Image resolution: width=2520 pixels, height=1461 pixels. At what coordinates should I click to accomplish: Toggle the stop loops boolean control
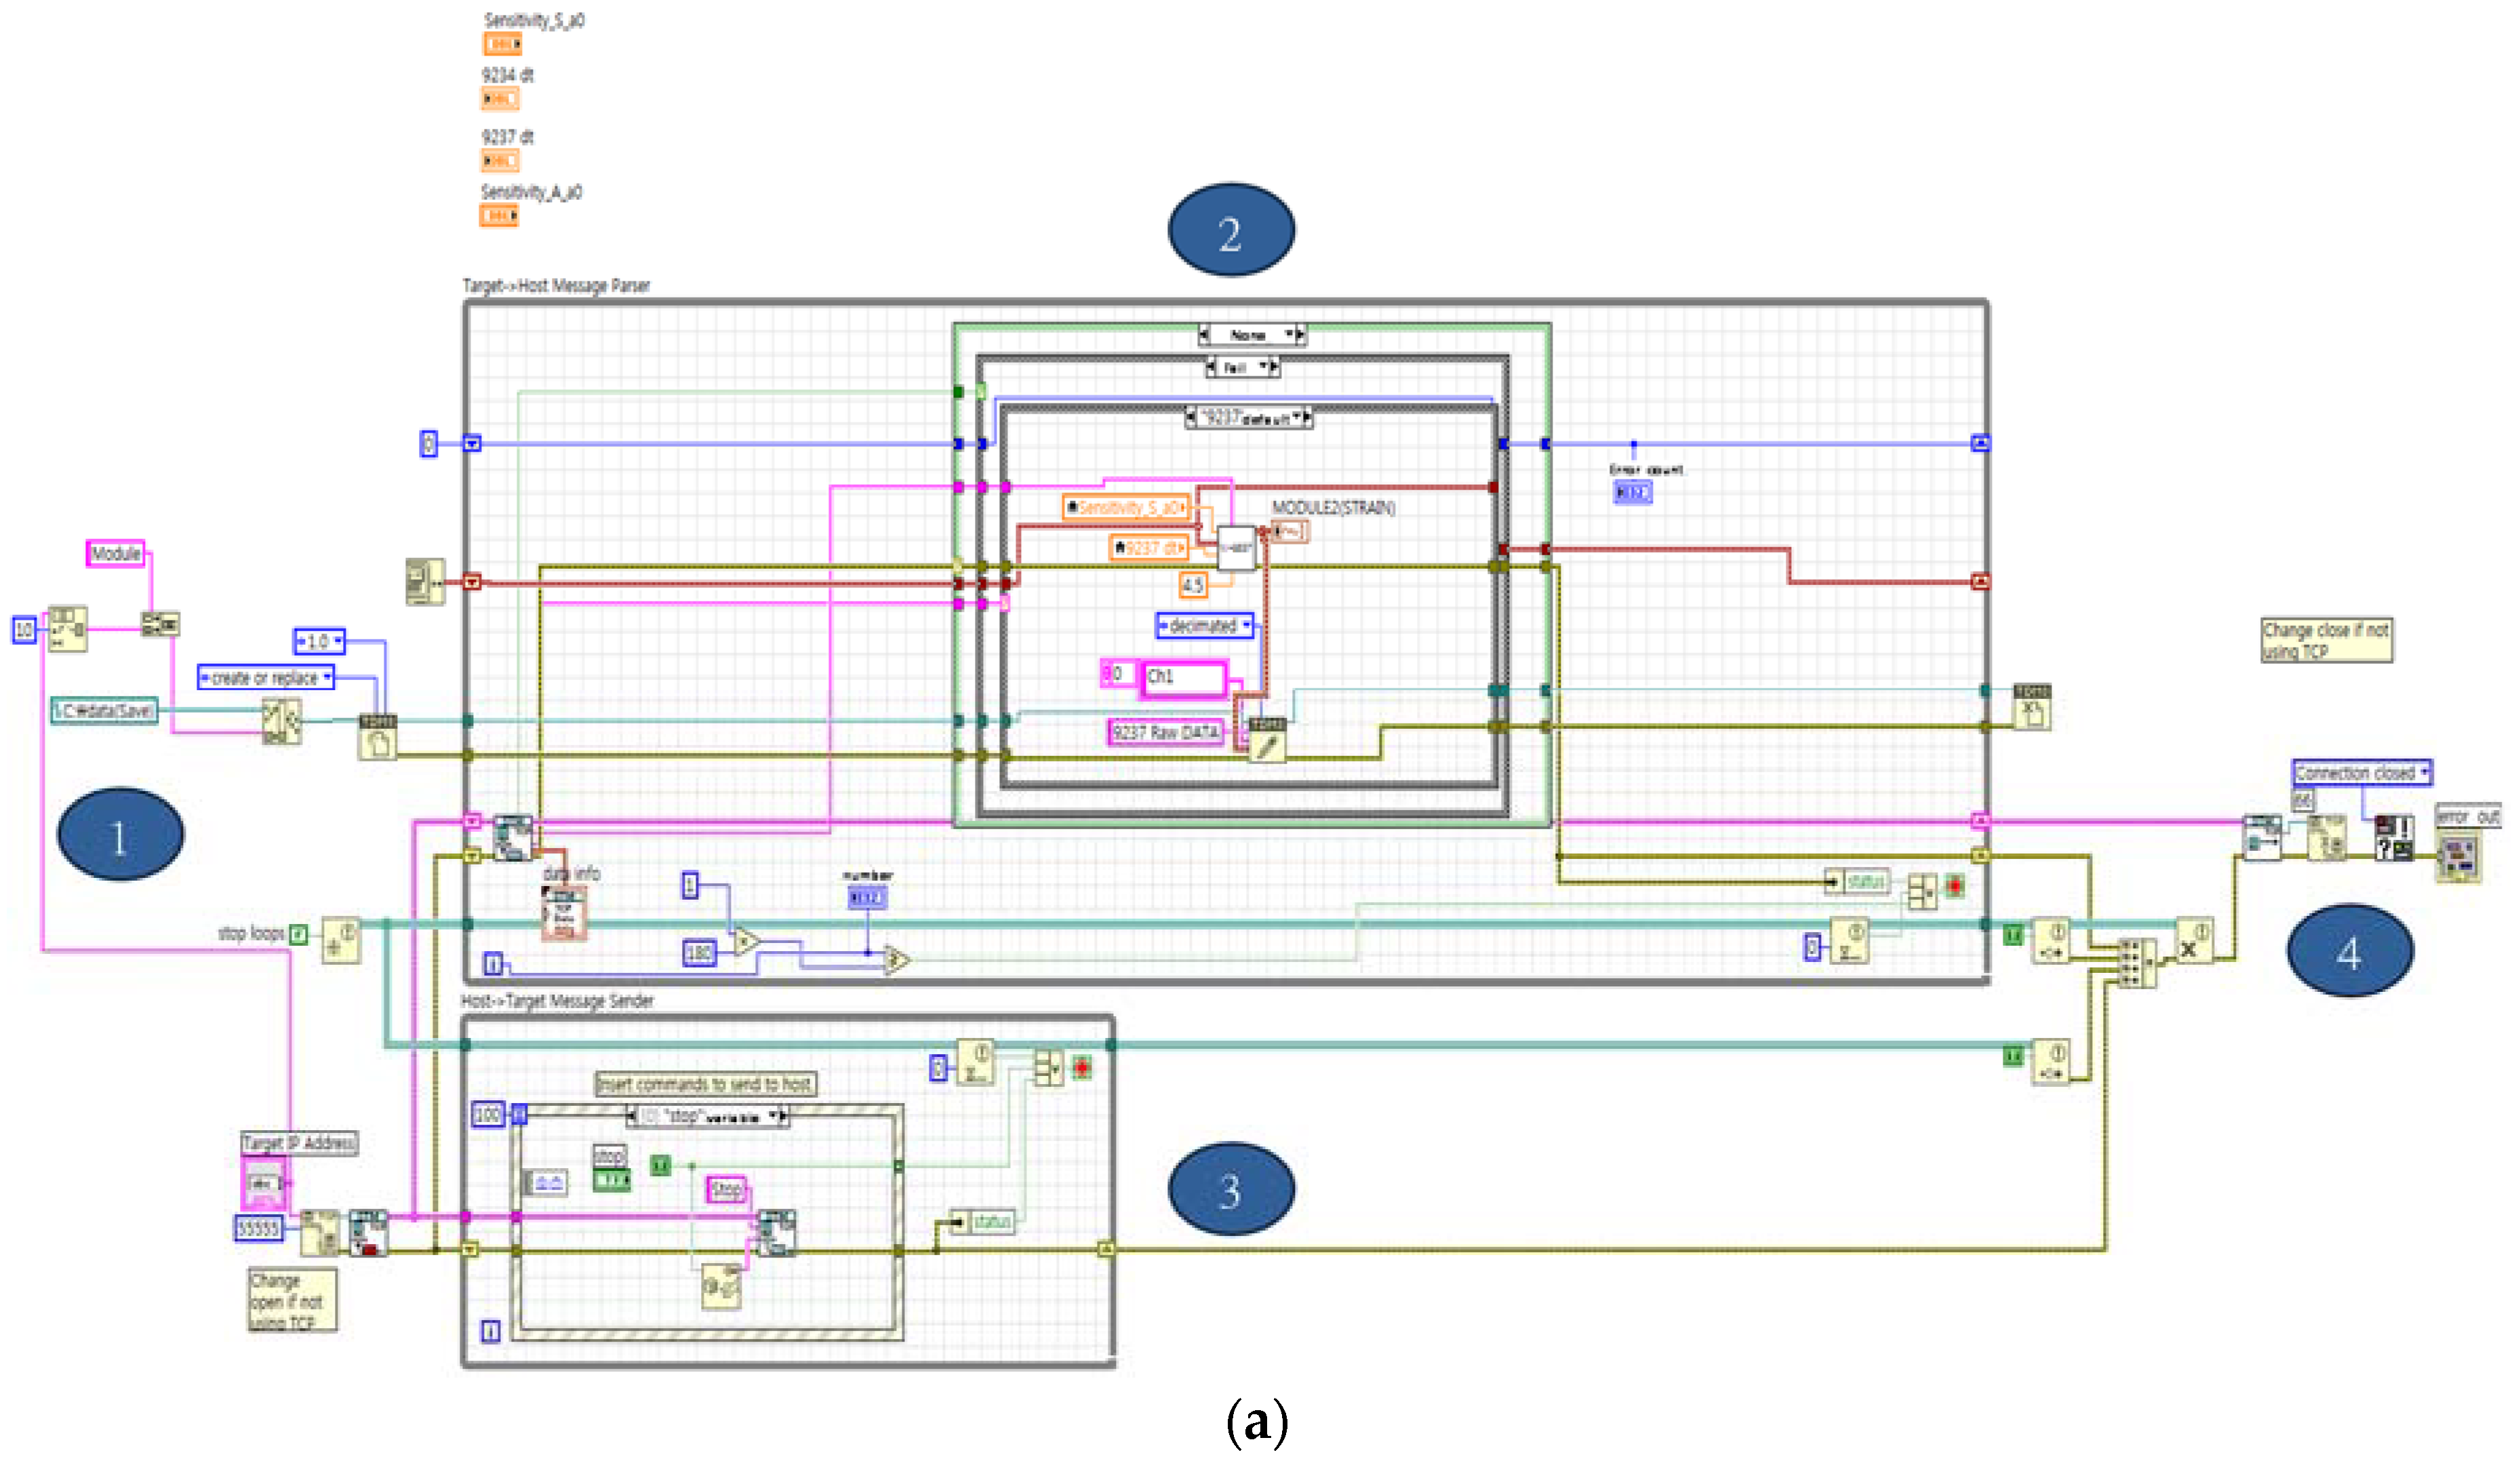(298, 934)
